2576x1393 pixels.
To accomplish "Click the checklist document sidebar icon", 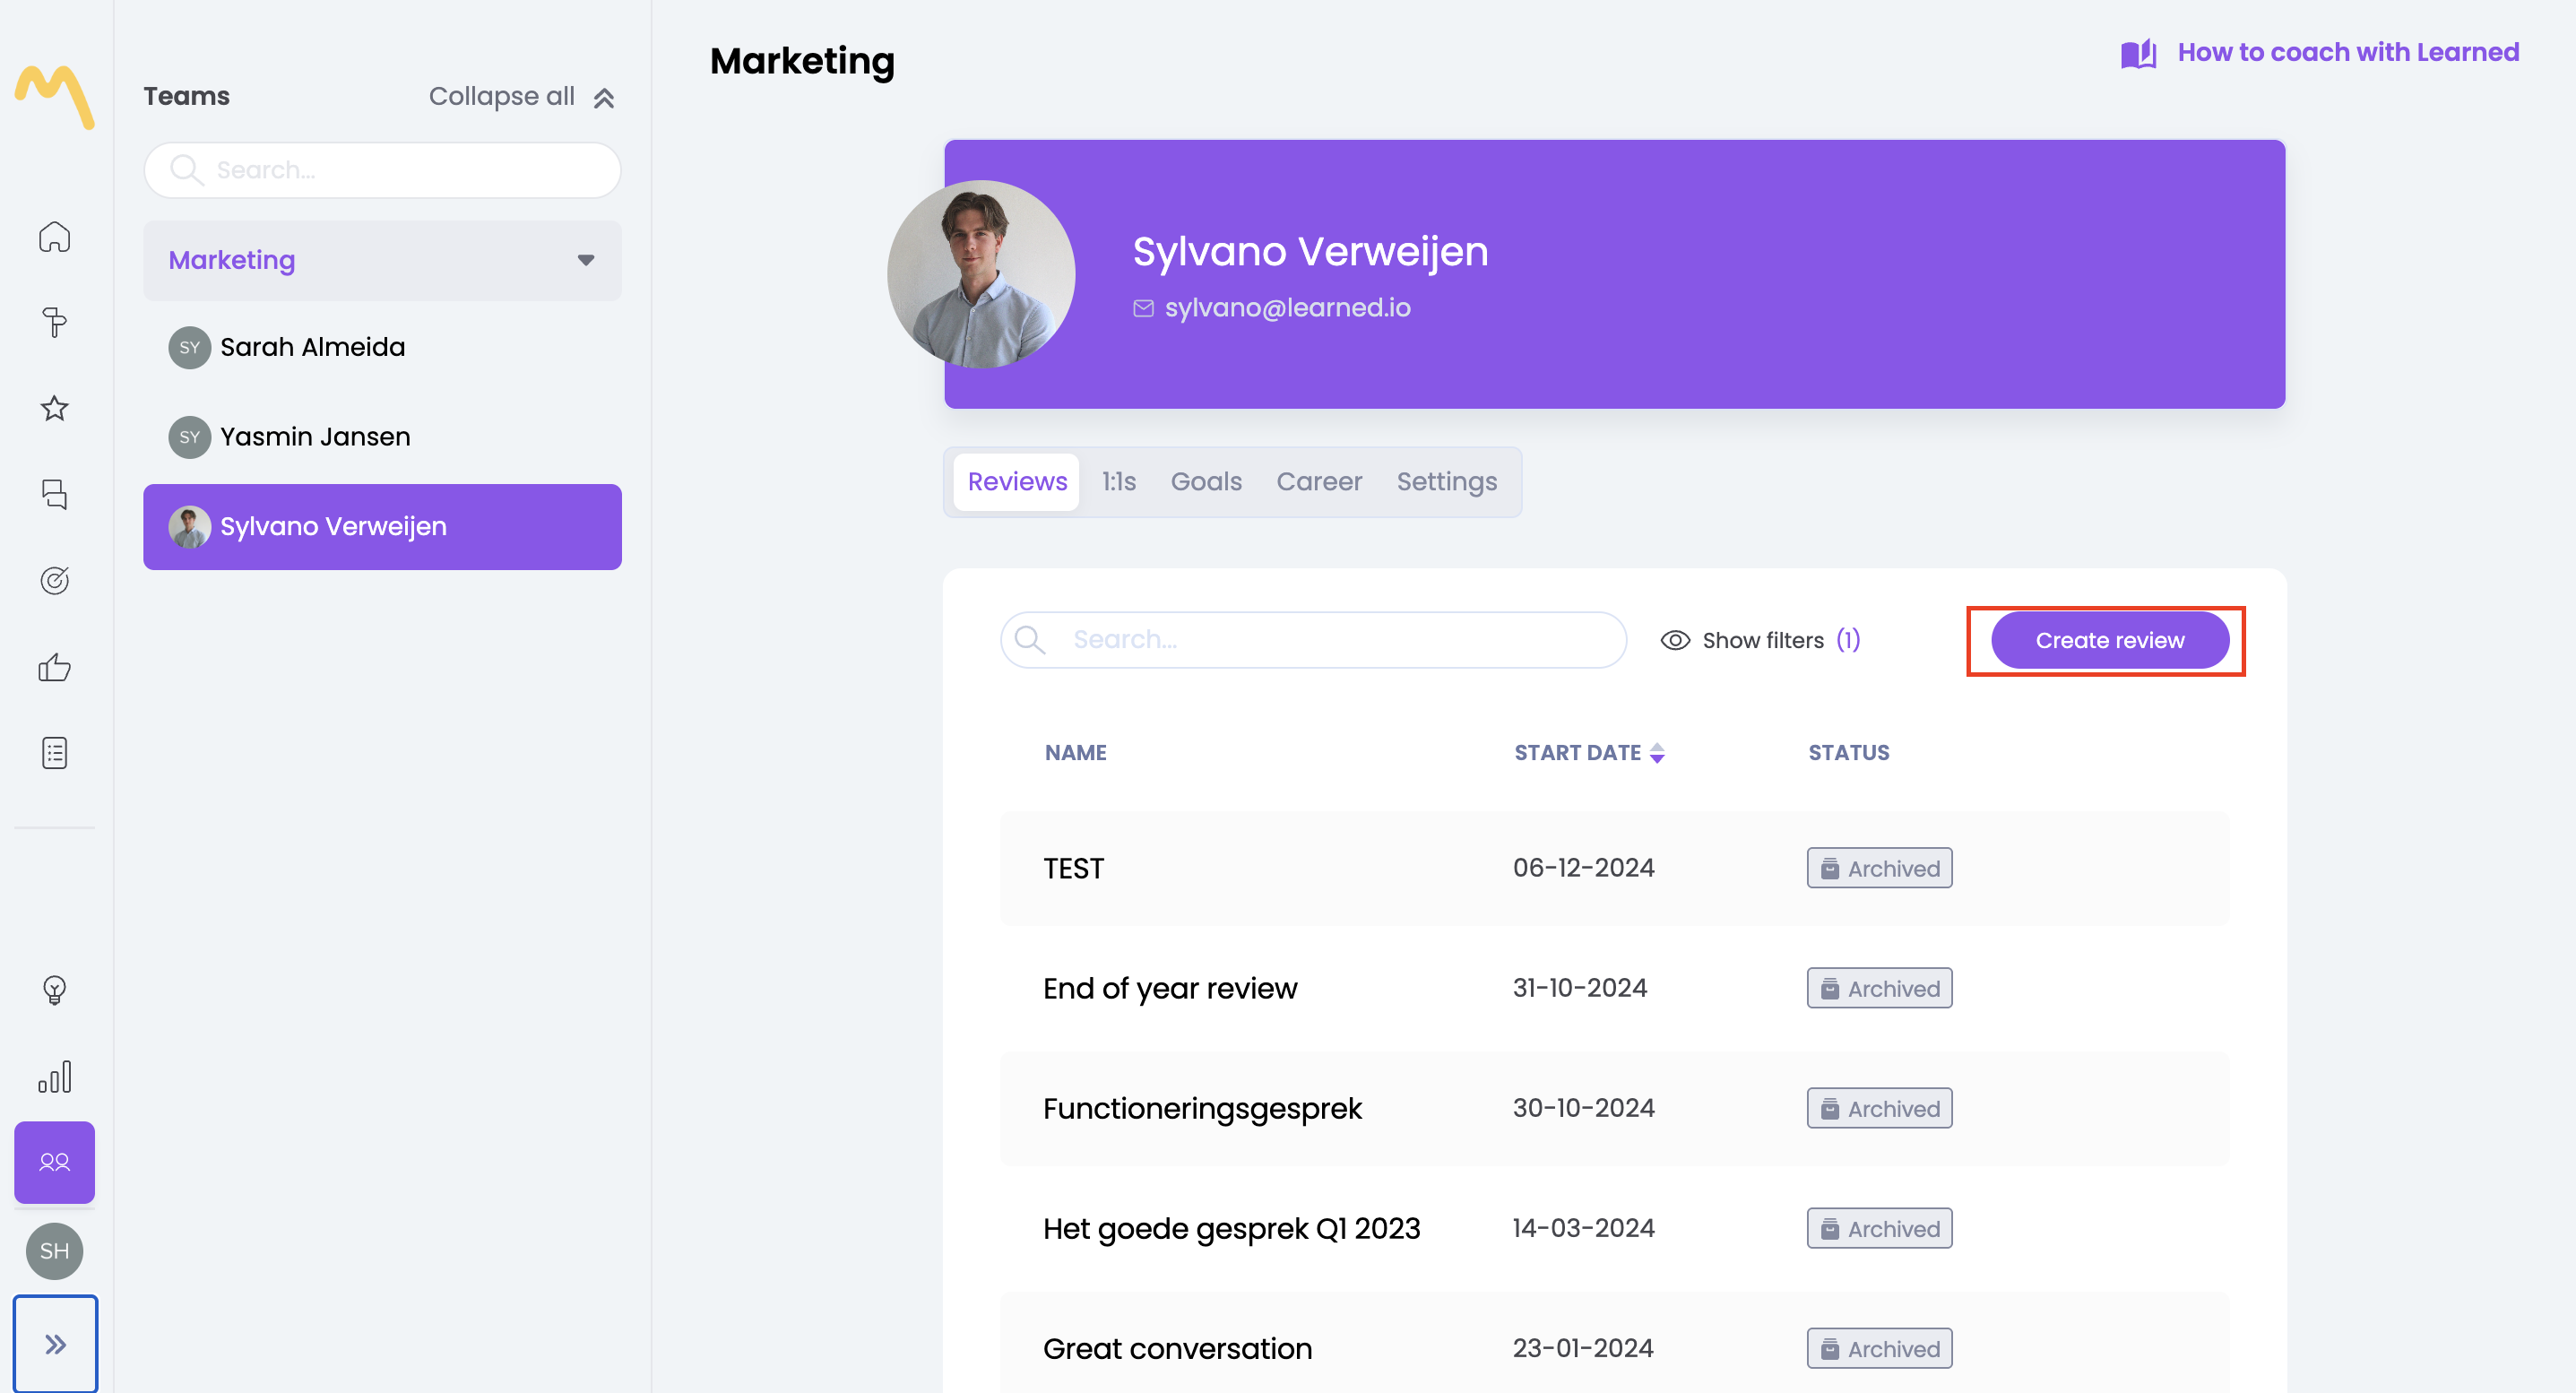I will tap(54, 753).
